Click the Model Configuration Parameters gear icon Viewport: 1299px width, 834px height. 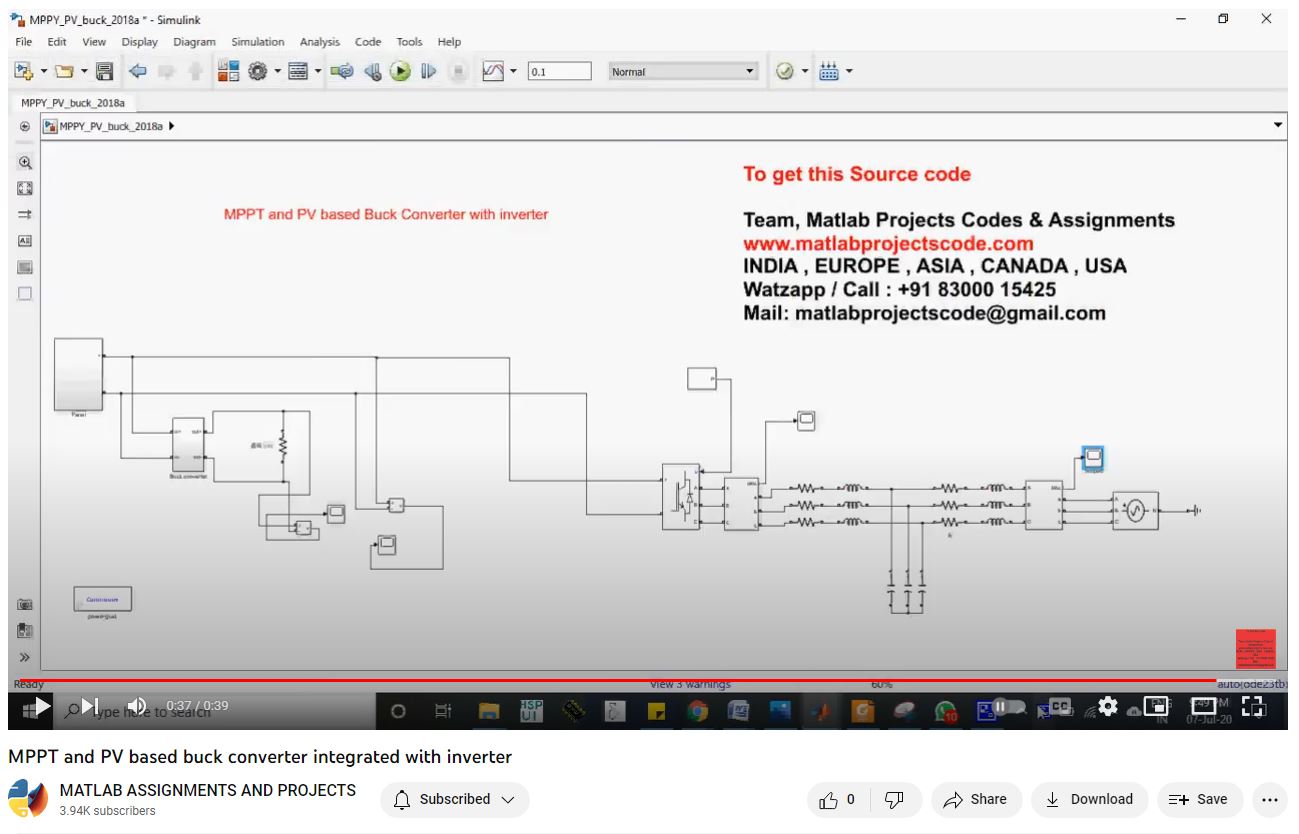pos(258,71)
